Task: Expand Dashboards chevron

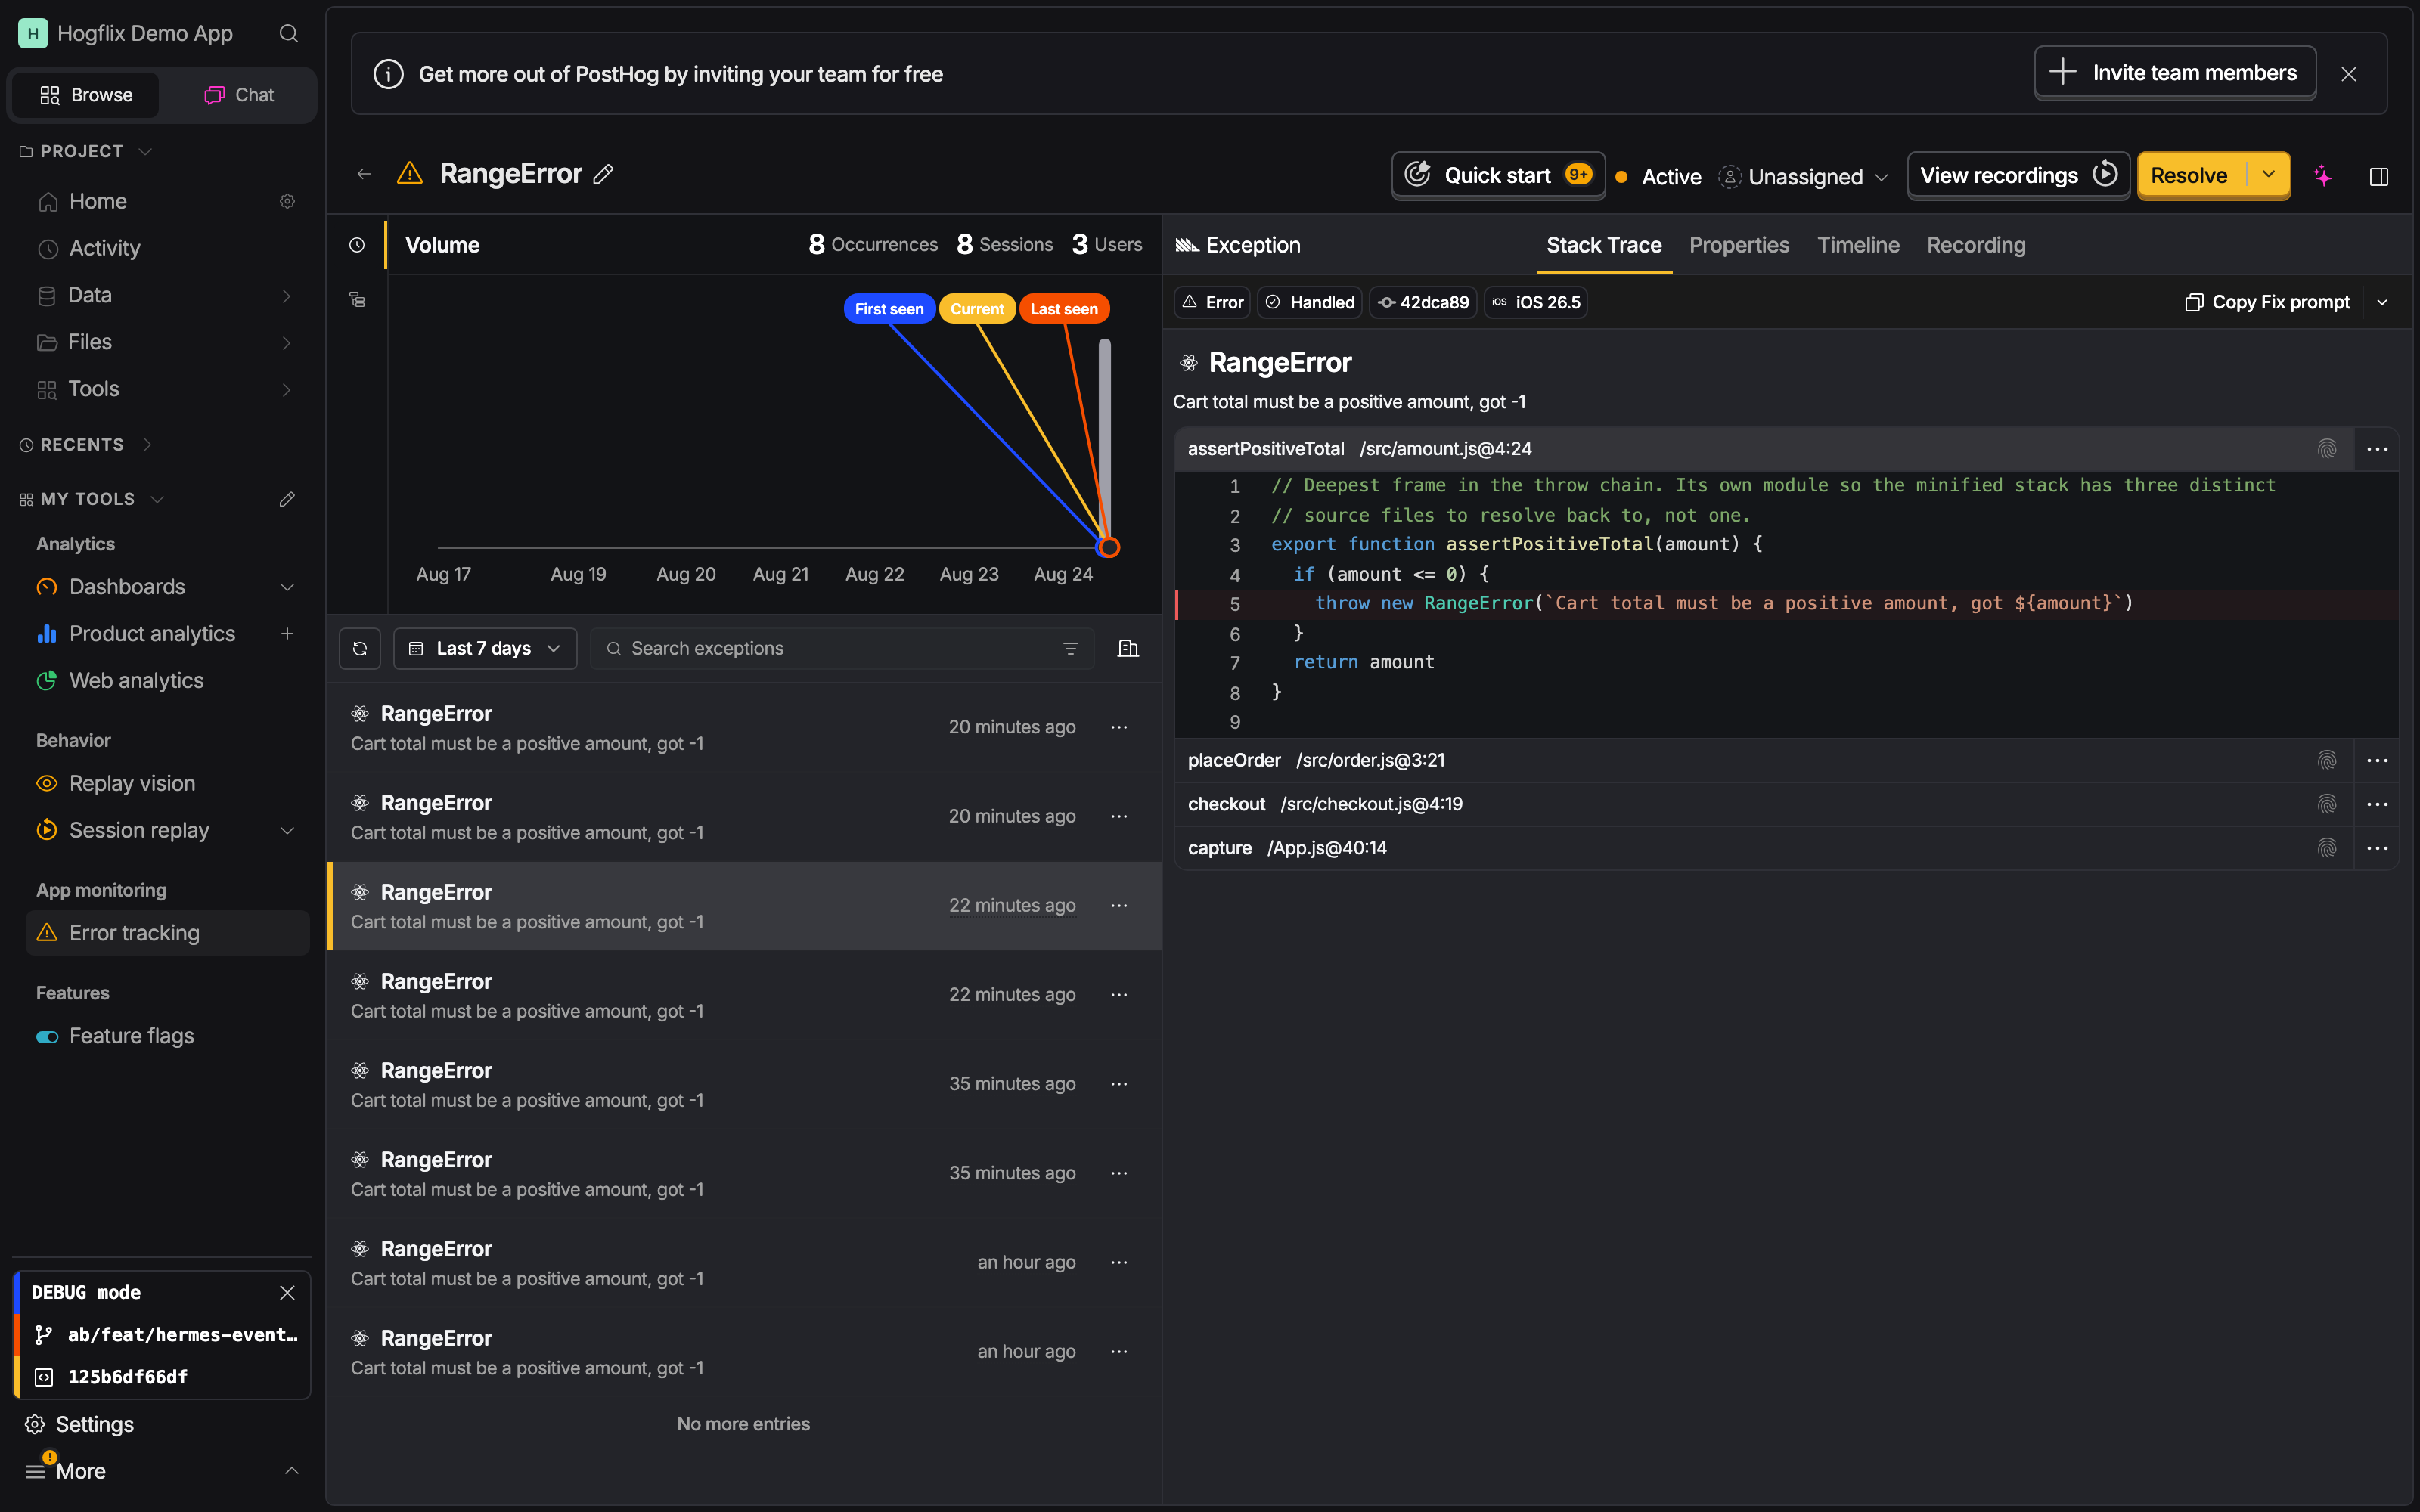Action: (x=287, y=587)
